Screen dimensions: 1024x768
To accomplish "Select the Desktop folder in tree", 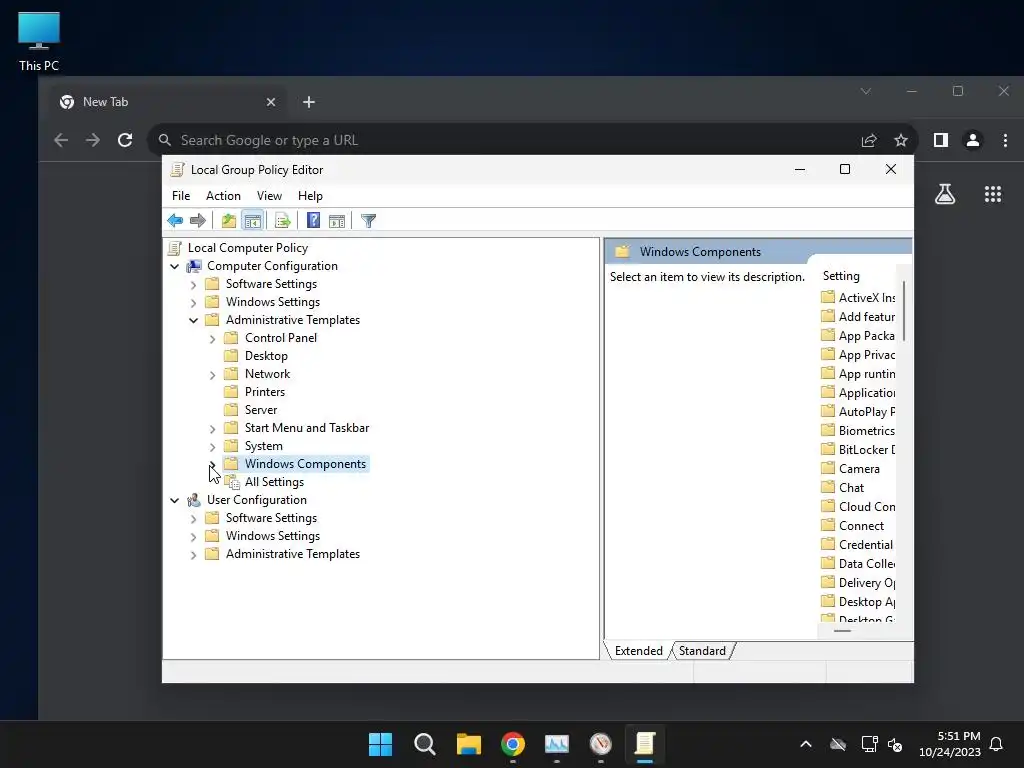I will point(266,356).
